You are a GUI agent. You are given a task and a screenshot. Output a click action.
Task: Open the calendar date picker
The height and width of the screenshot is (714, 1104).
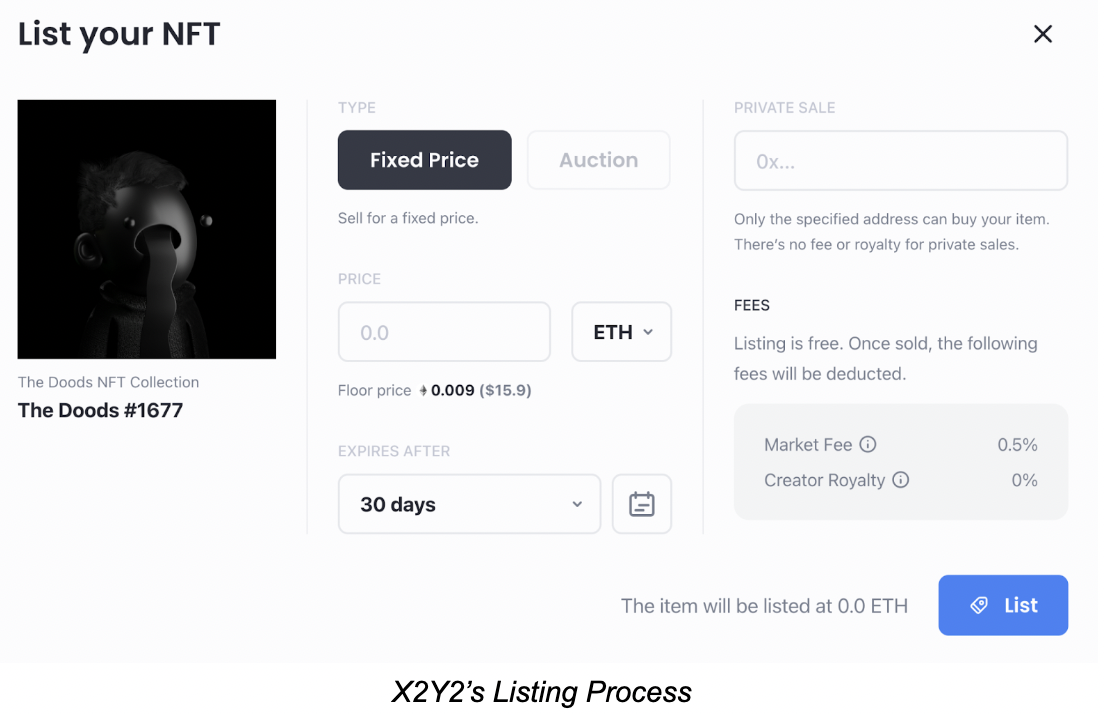tap(641, 504)
